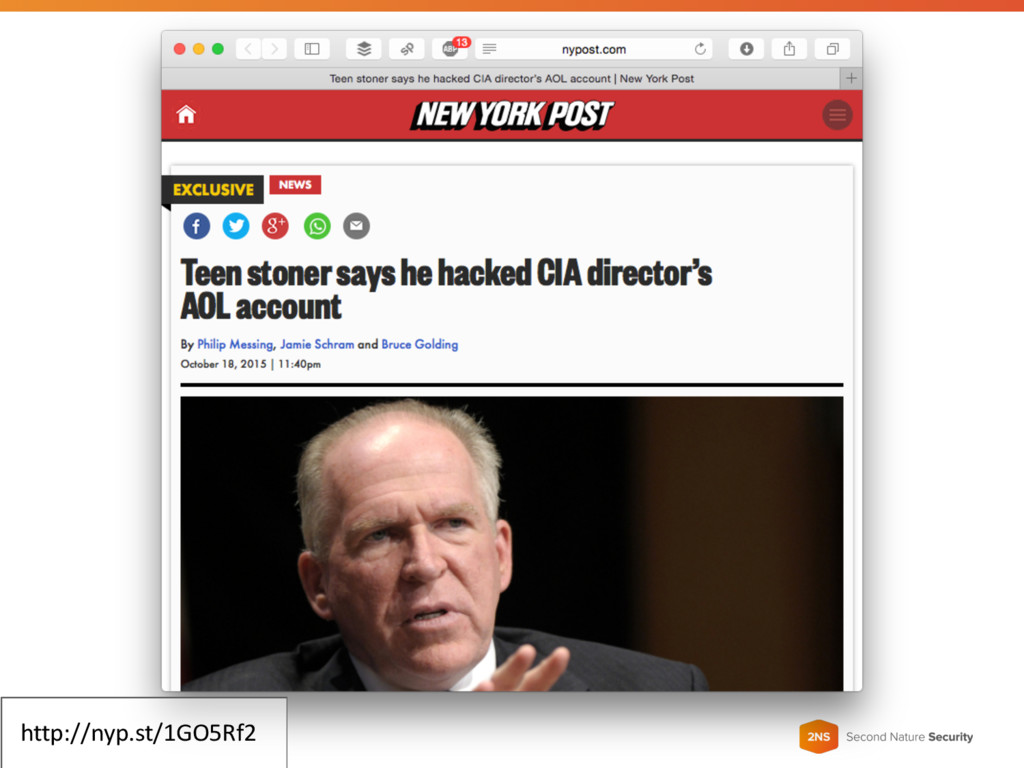Open the hamburger menu in red header
The height and width of the screenshot is (768, 1024).
point(837,115)
